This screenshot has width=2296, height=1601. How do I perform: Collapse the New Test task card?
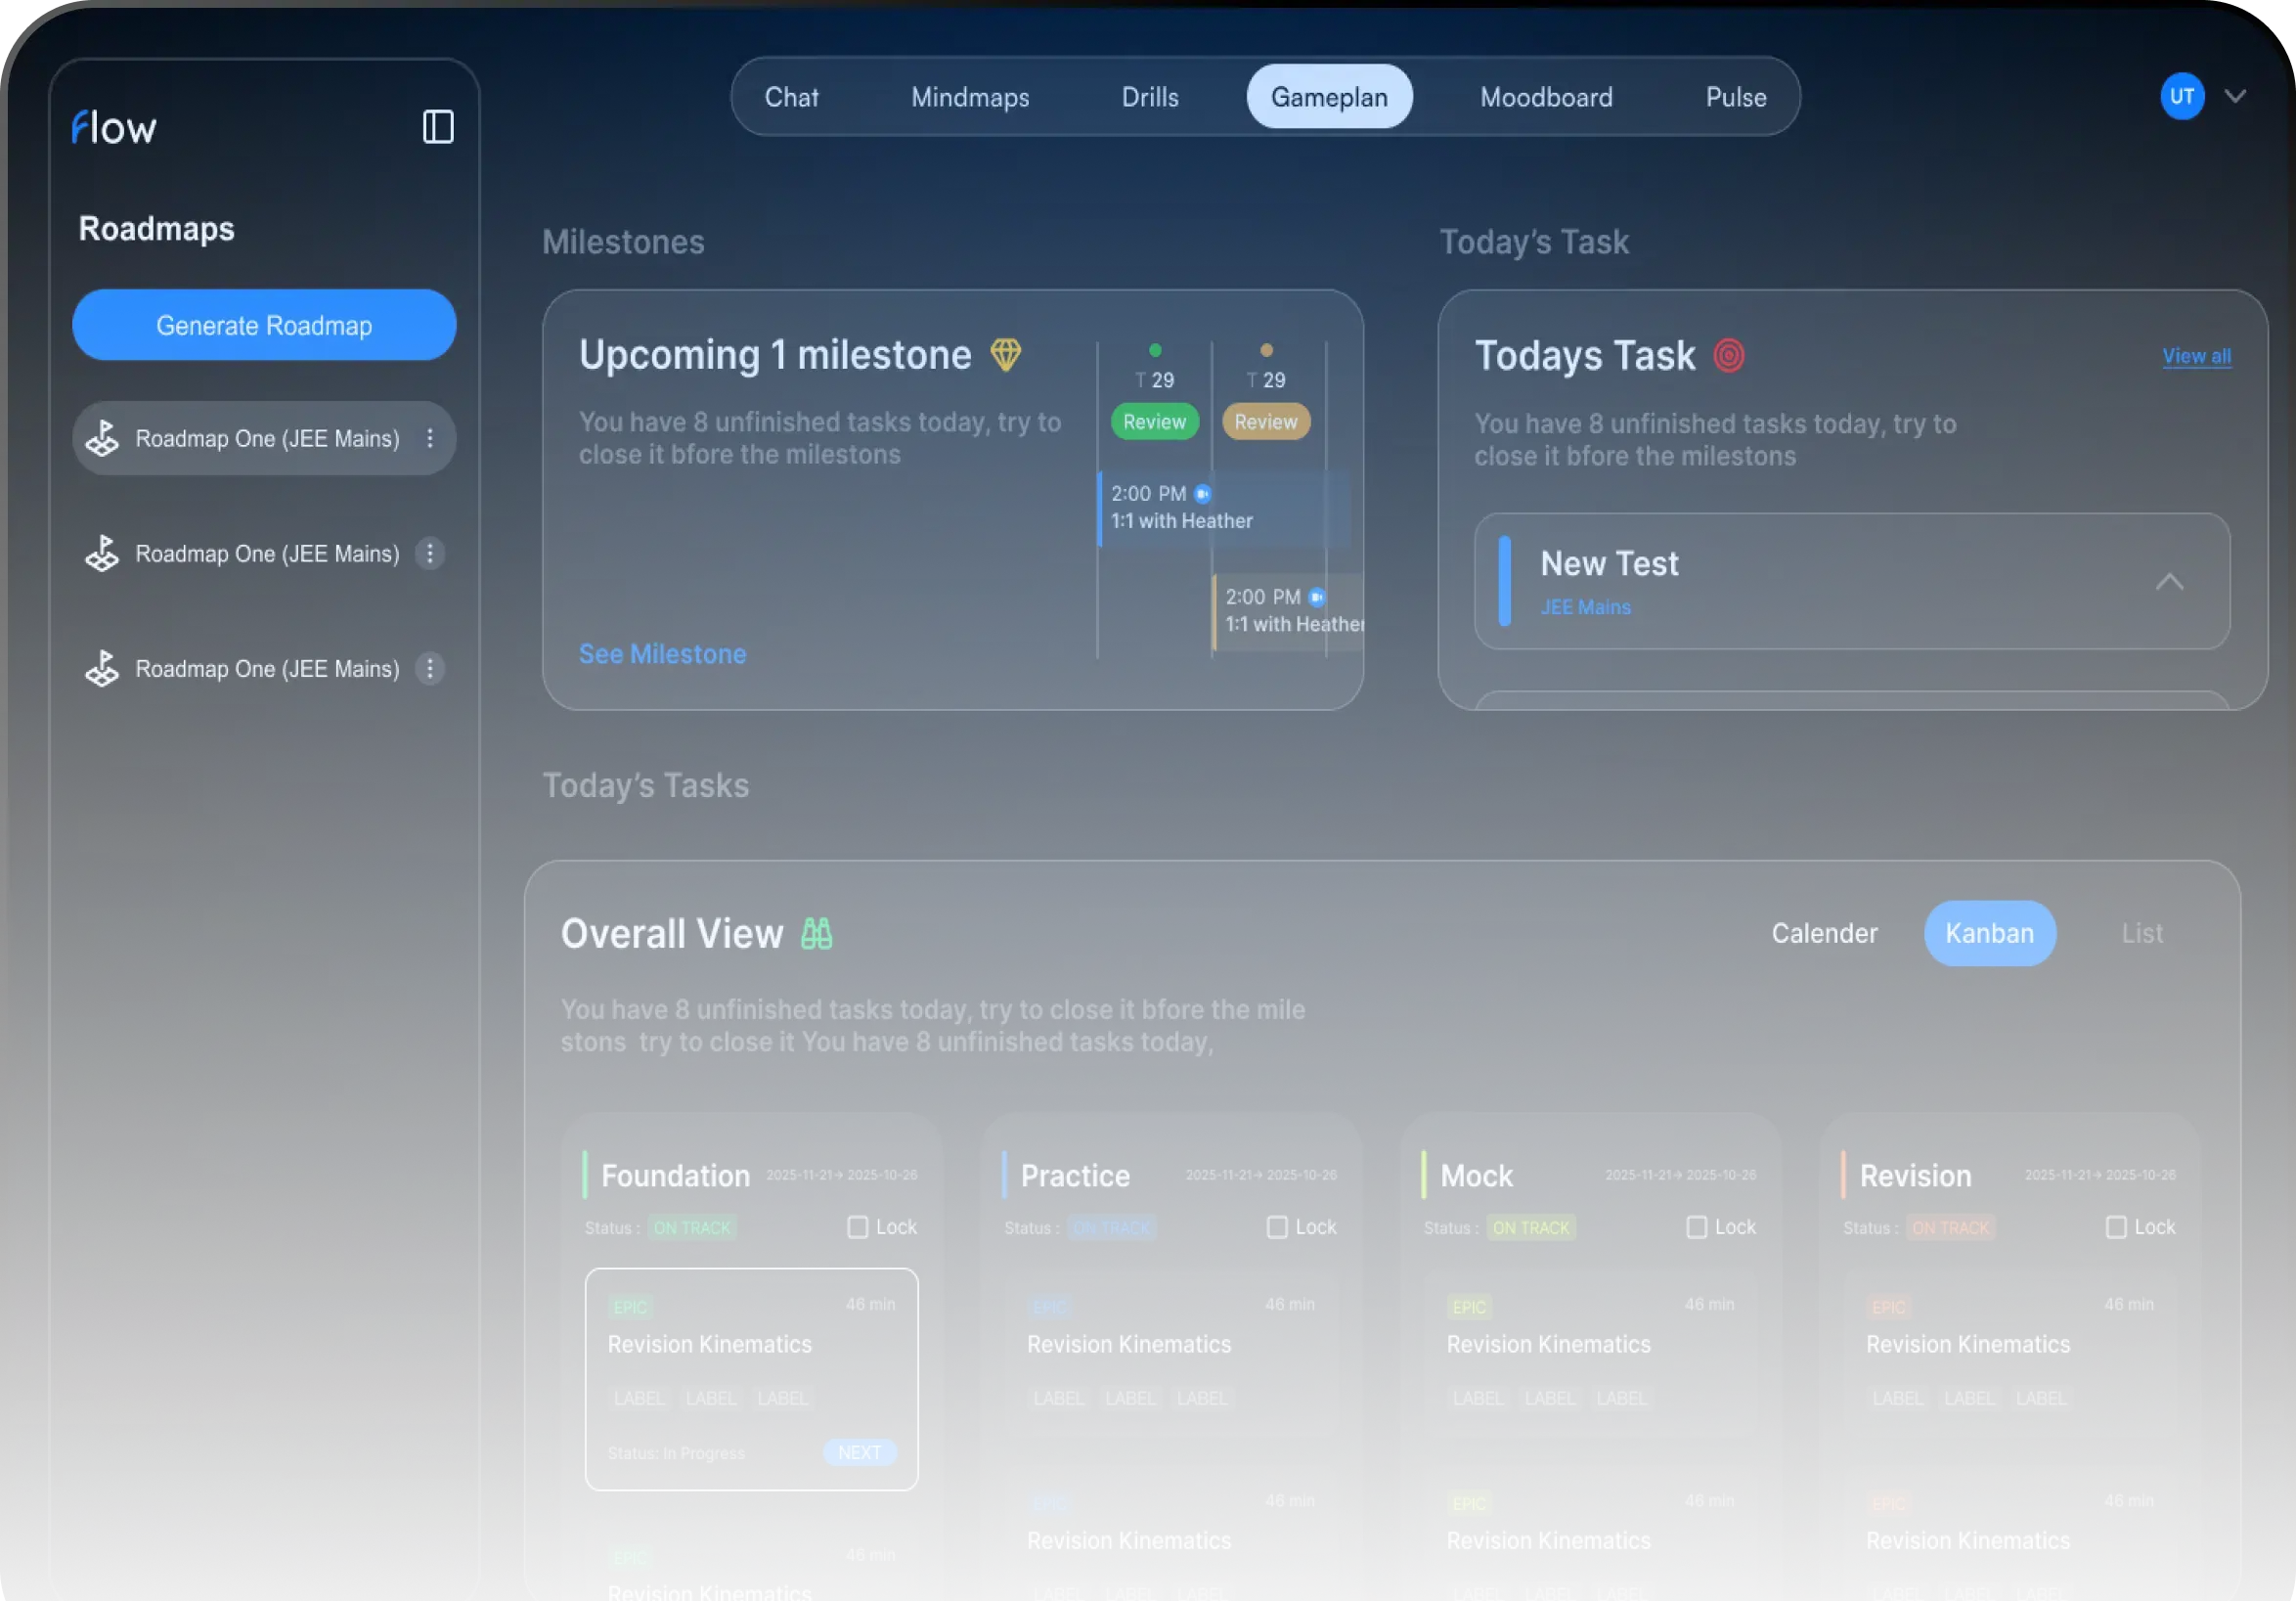pyautogui.click(x=2169, y=582)
